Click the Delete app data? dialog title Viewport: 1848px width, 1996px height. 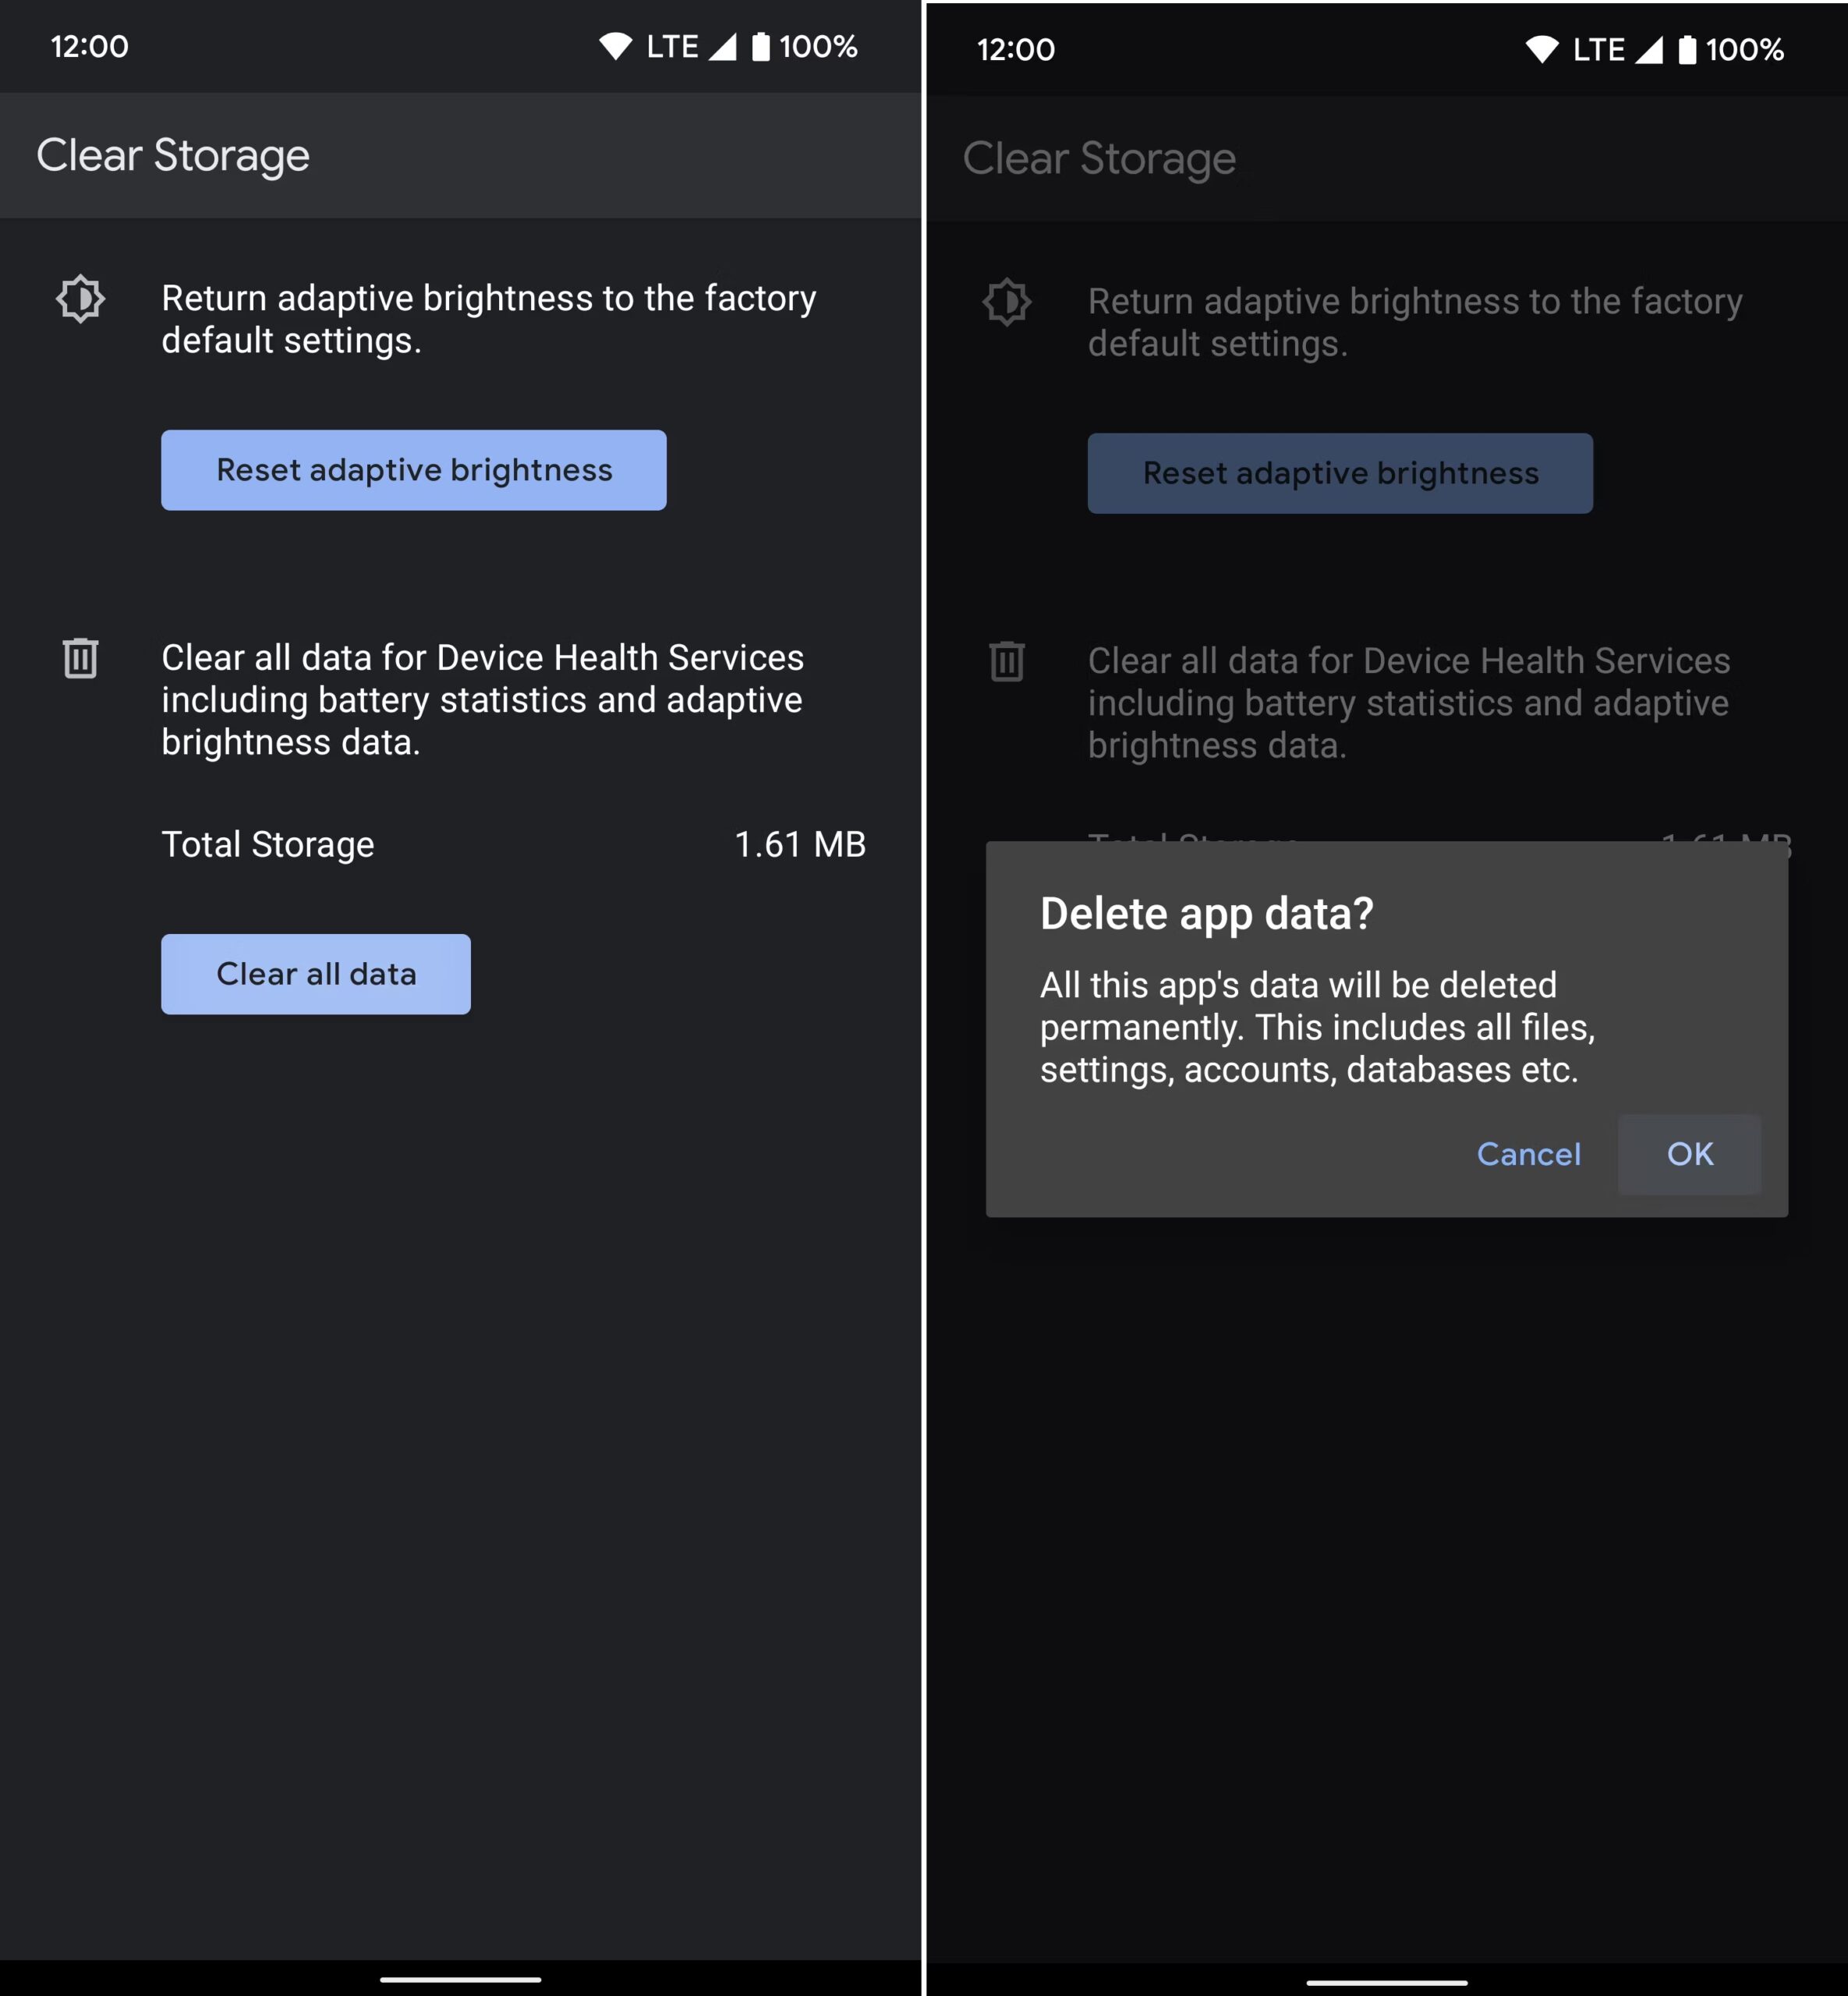(1206, 913)
